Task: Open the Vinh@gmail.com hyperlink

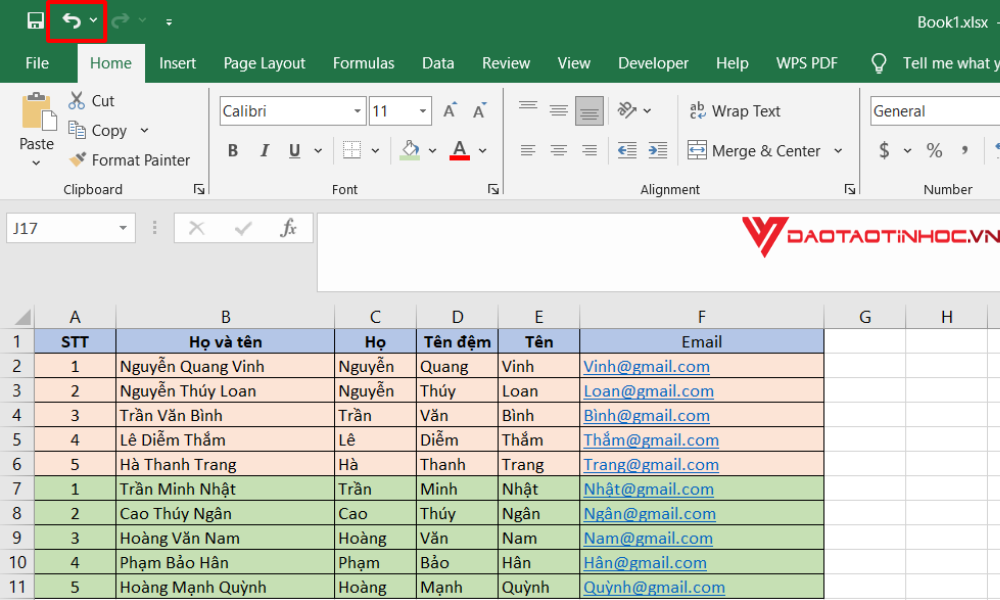Action: tap(646, 366)
